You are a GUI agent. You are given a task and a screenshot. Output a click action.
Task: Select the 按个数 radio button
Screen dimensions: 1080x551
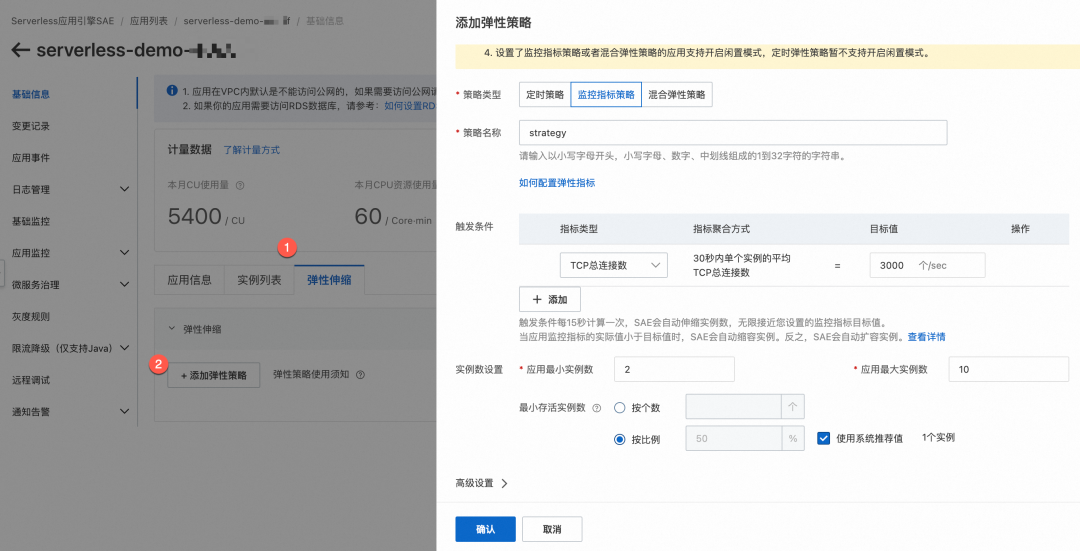tap(619, 408)
